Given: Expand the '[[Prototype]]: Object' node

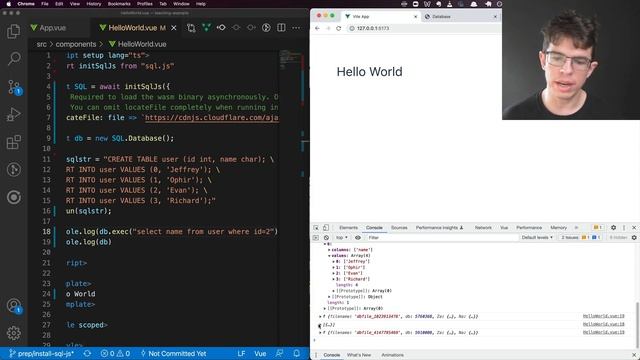Looking at the screenshot, I should click(x=329, y=297).
